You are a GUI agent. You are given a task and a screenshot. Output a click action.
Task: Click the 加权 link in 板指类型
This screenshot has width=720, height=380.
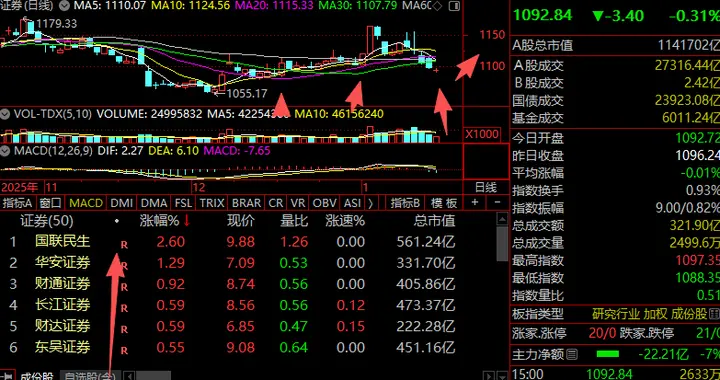pyautogui.click(x=655, y=314)
